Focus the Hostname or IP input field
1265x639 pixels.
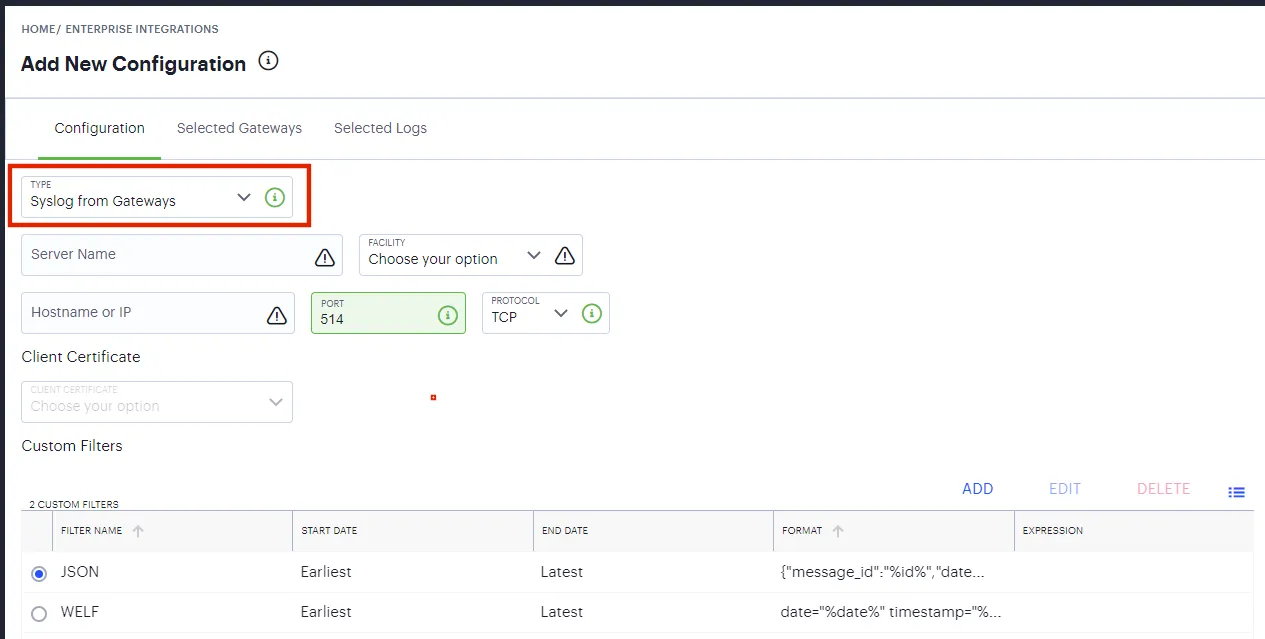[x=158, y=313]
